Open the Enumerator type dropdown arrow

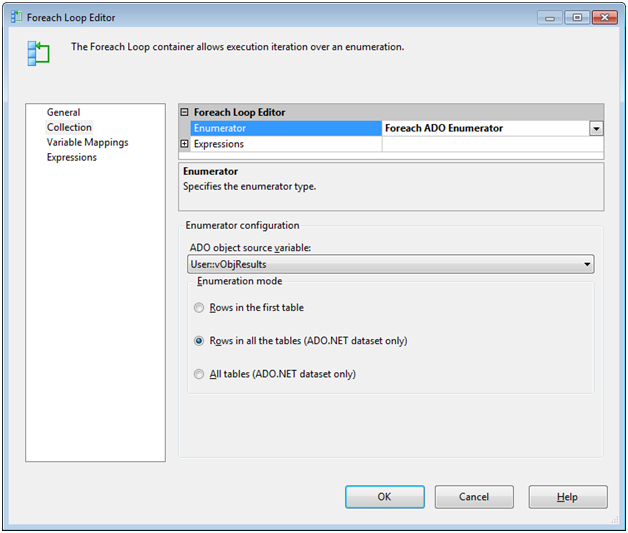click(596, 128)
